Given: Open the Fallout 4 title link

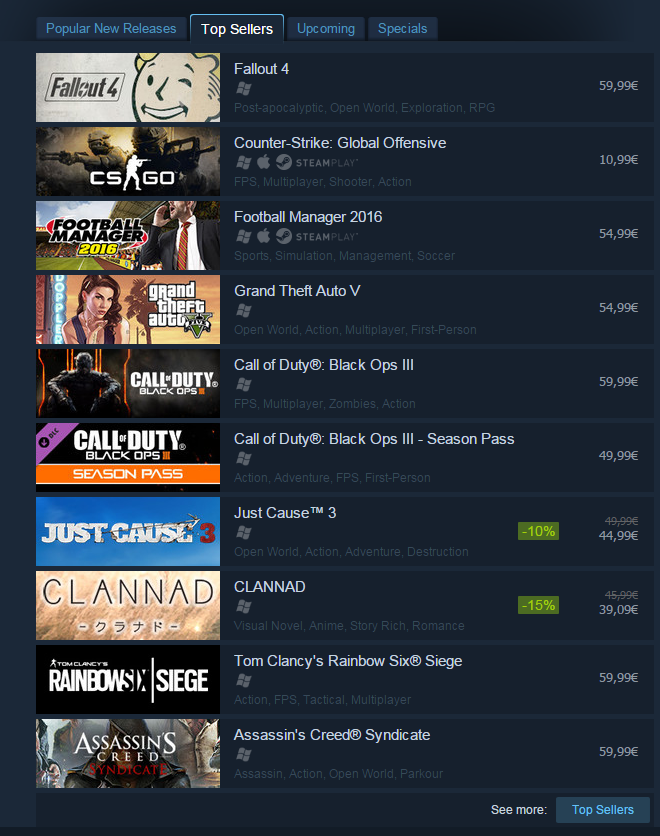Looking at the screenshot, I should pyautogui.click(x=261, y=69).
